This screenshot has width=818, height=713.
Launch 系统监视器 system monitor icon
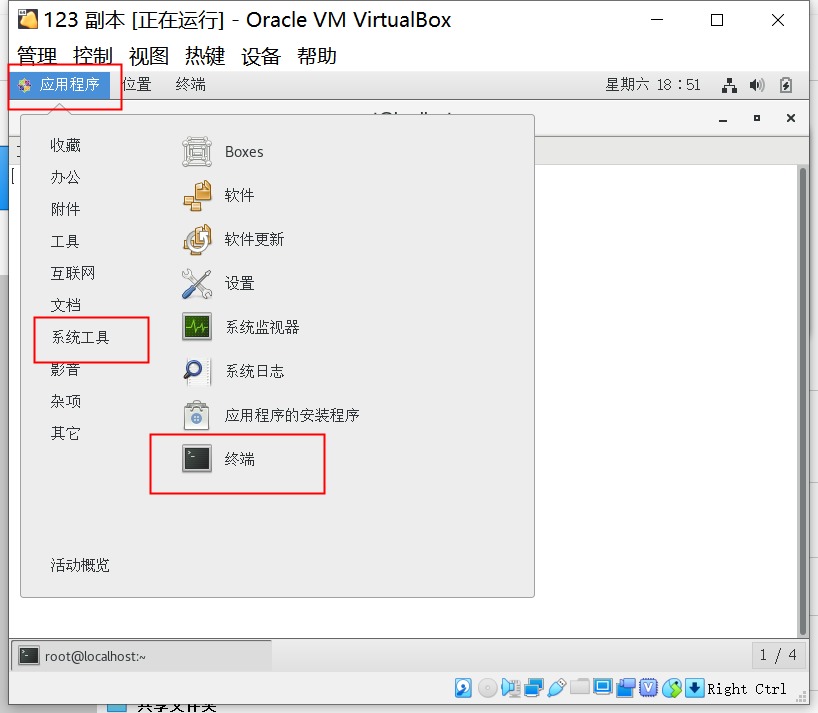(197, 327)
